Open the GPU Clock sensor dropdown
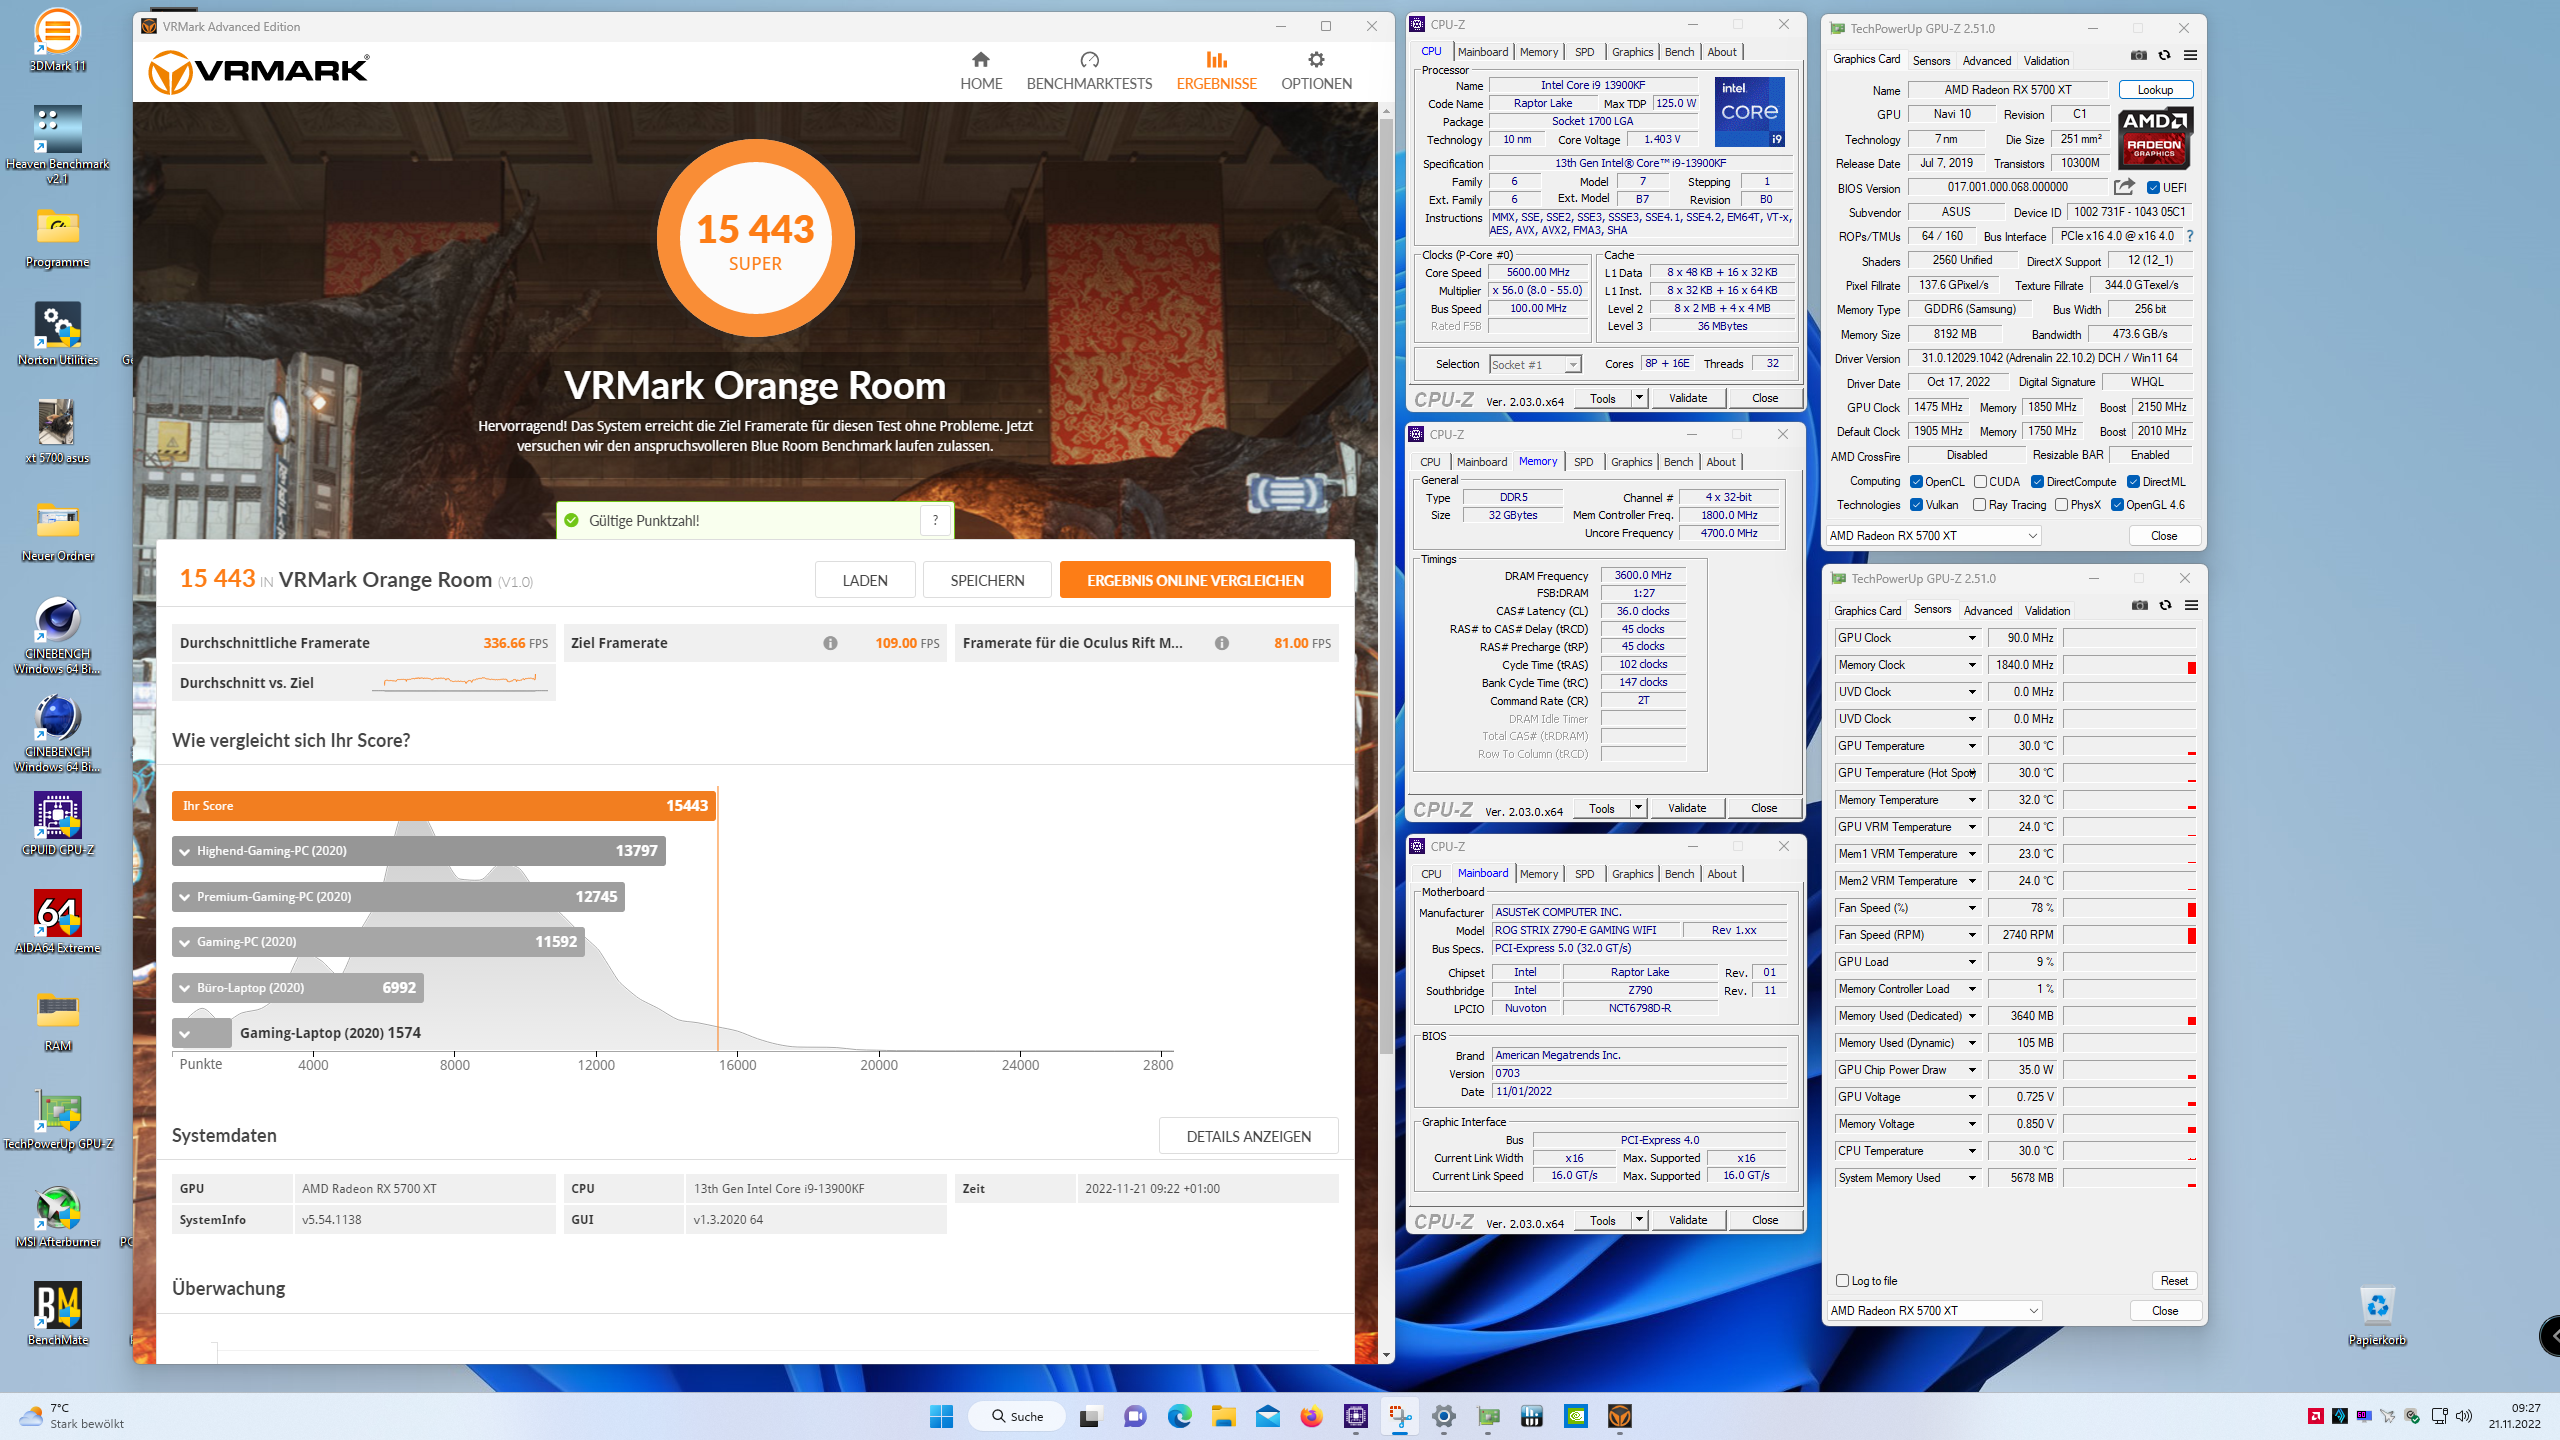The image size is (2560, 1440). [x=1972, y=638]
